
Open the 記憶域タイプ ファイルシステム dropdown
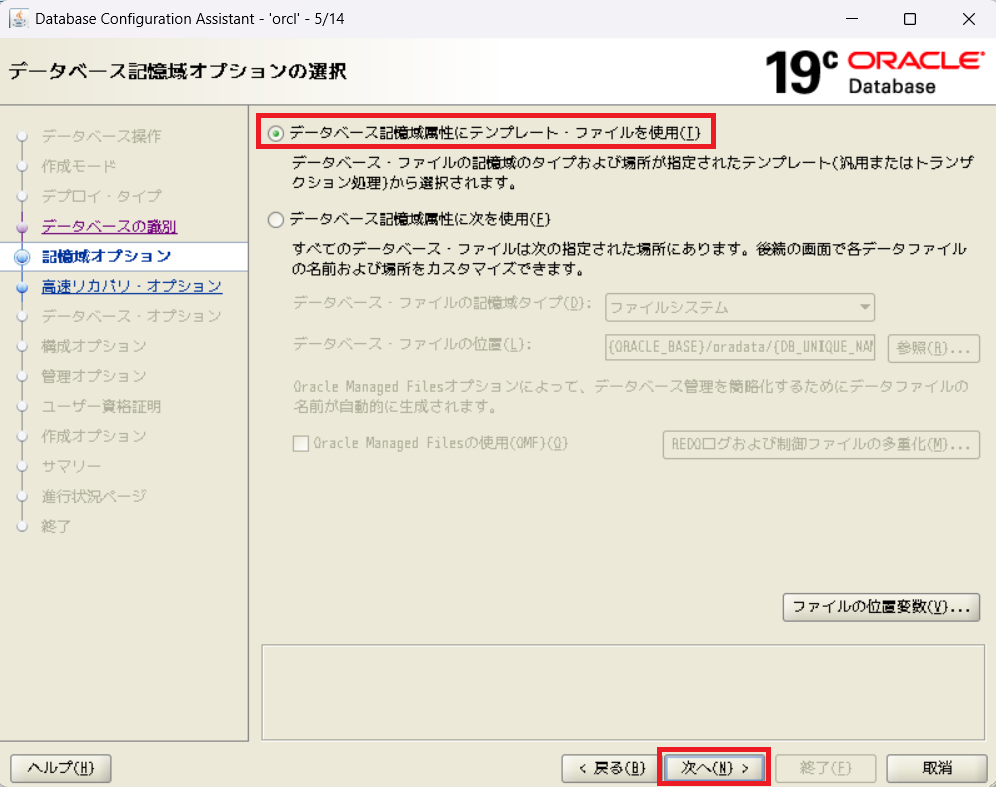(x=740, y=307)
